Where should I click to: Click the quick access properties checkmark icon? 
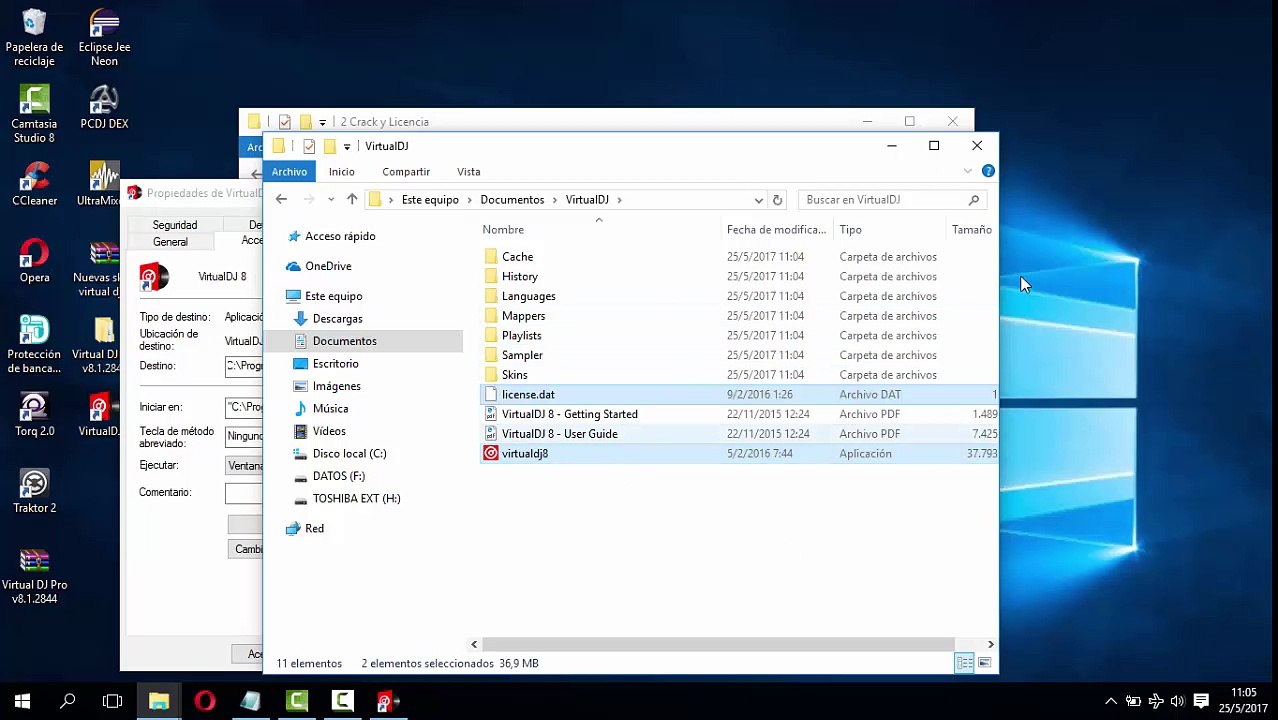308,146
